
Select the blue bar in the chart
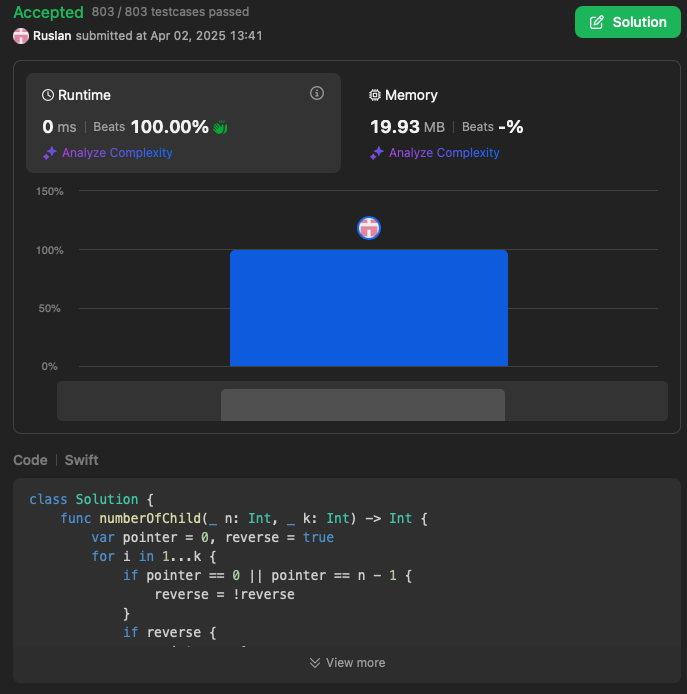pos(369,308)
